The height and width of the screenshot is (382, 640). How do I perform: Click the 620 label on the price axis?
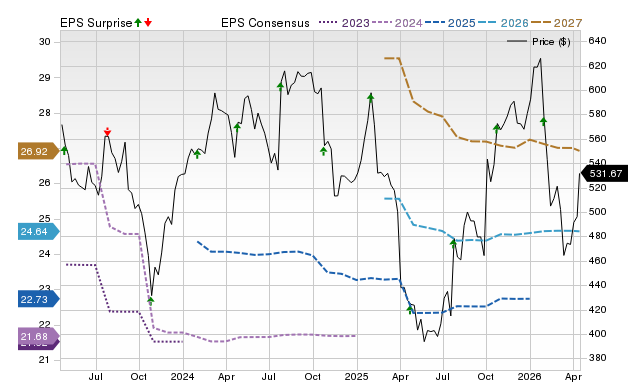598,66
